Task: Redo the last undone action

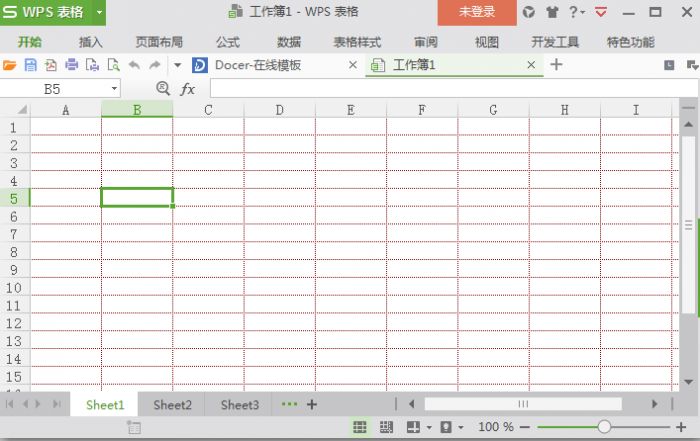Action: point(154,65)
